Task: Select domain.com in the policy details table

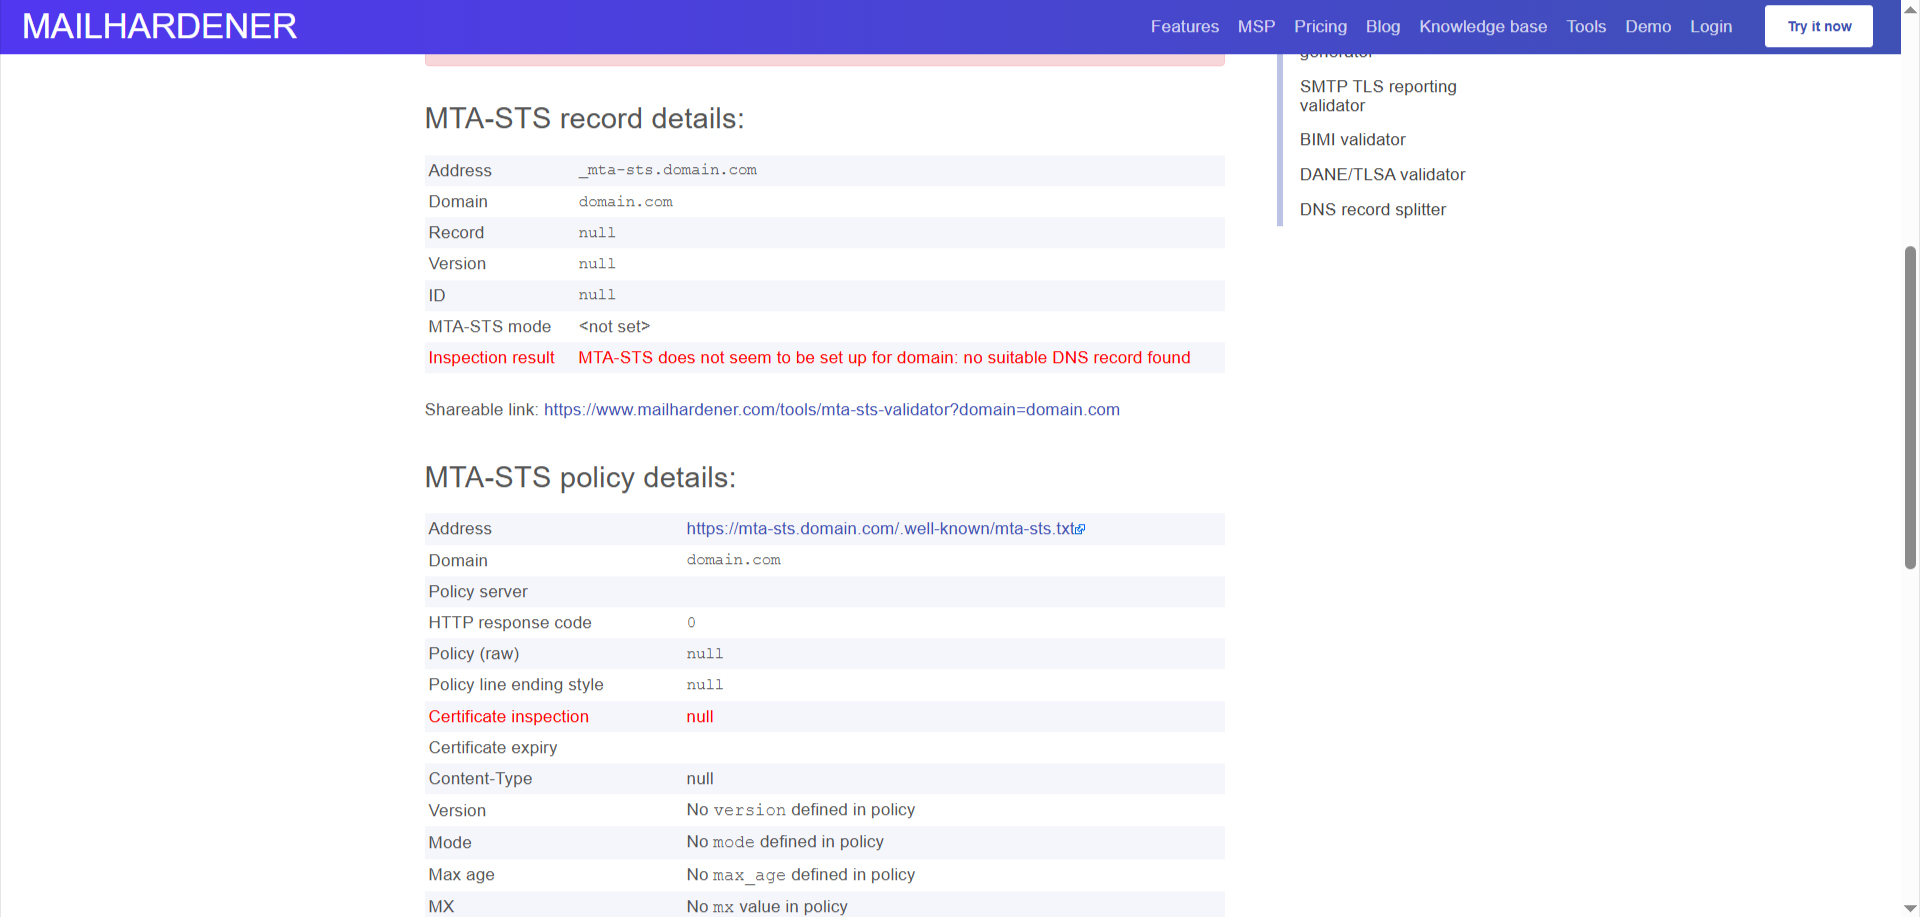Action: tap(734, 560)
